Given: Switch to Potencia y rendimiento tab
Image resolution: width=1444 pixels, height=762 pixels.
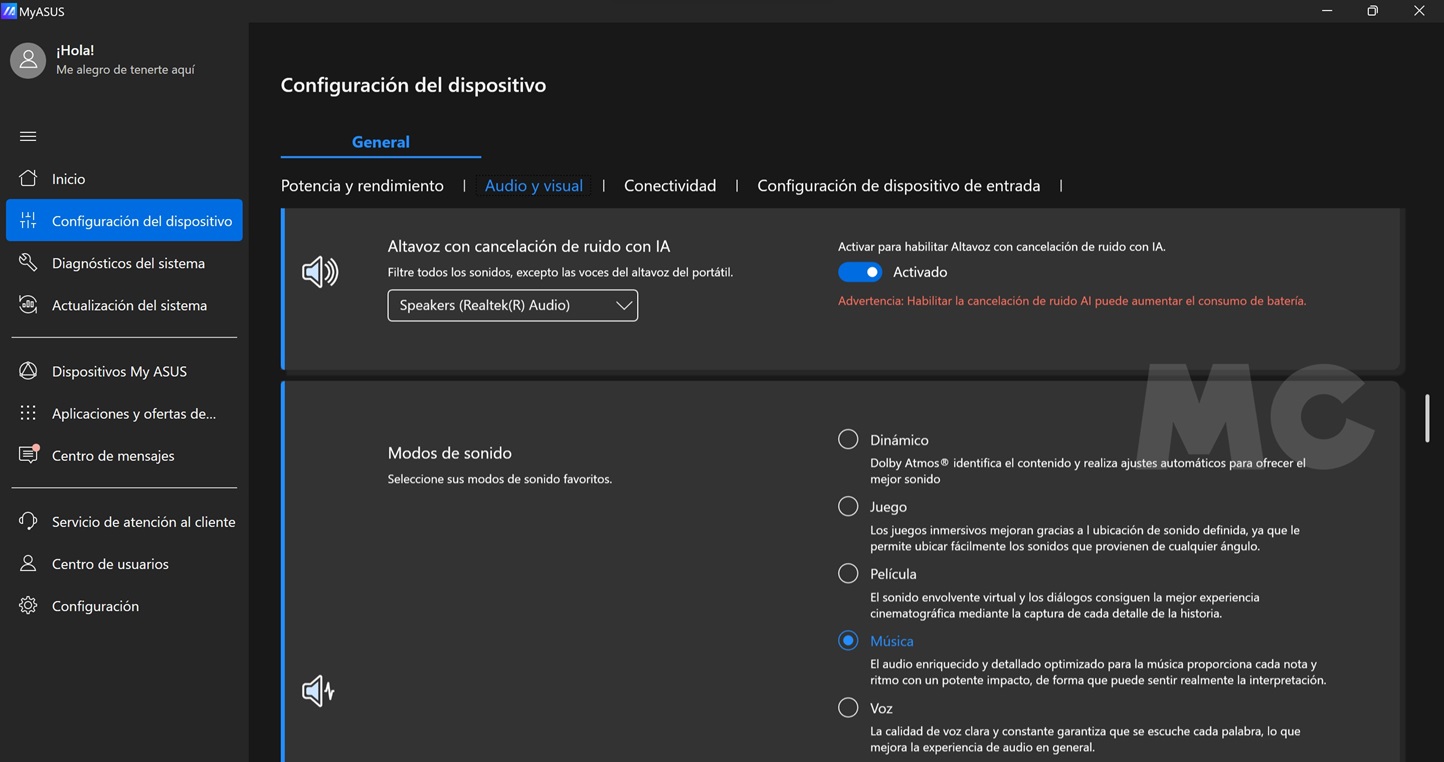Looking at the screenshot, I should [362, 186].
